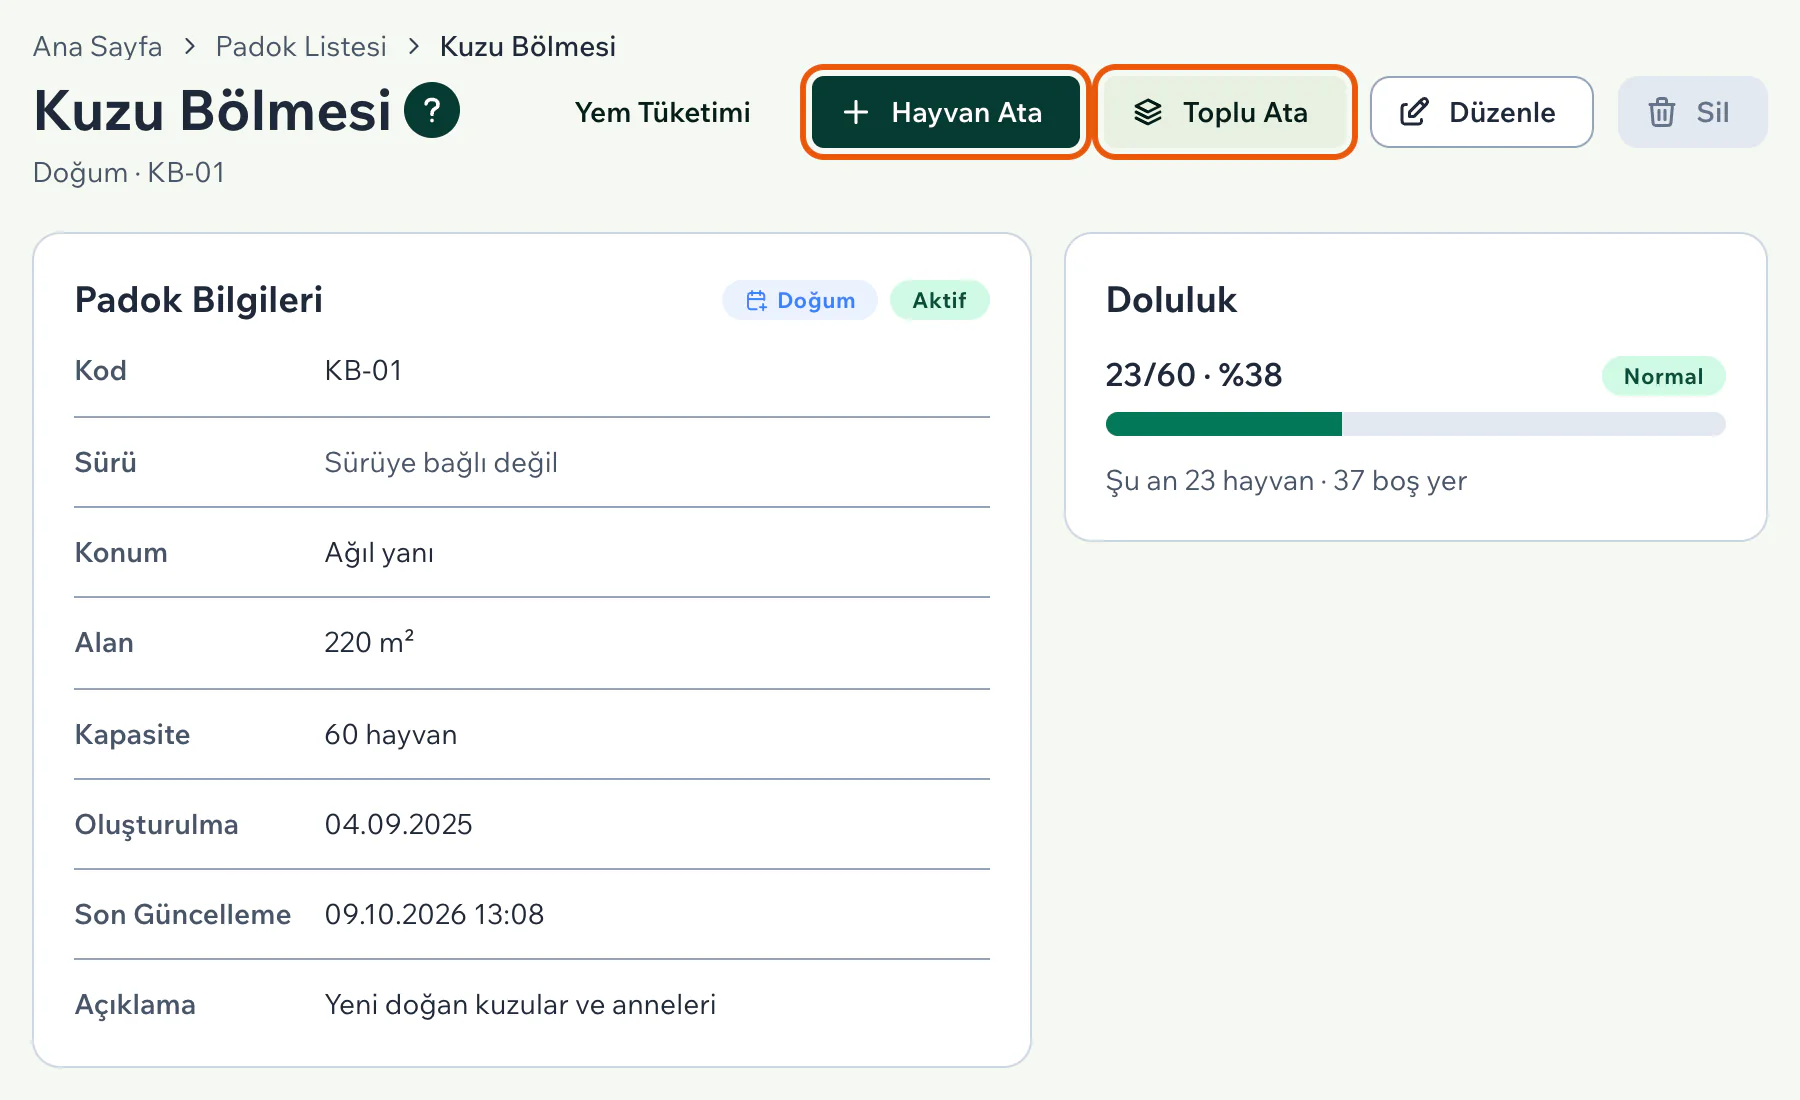
Task: Click the Kapasite label
Action: (132, 734)
